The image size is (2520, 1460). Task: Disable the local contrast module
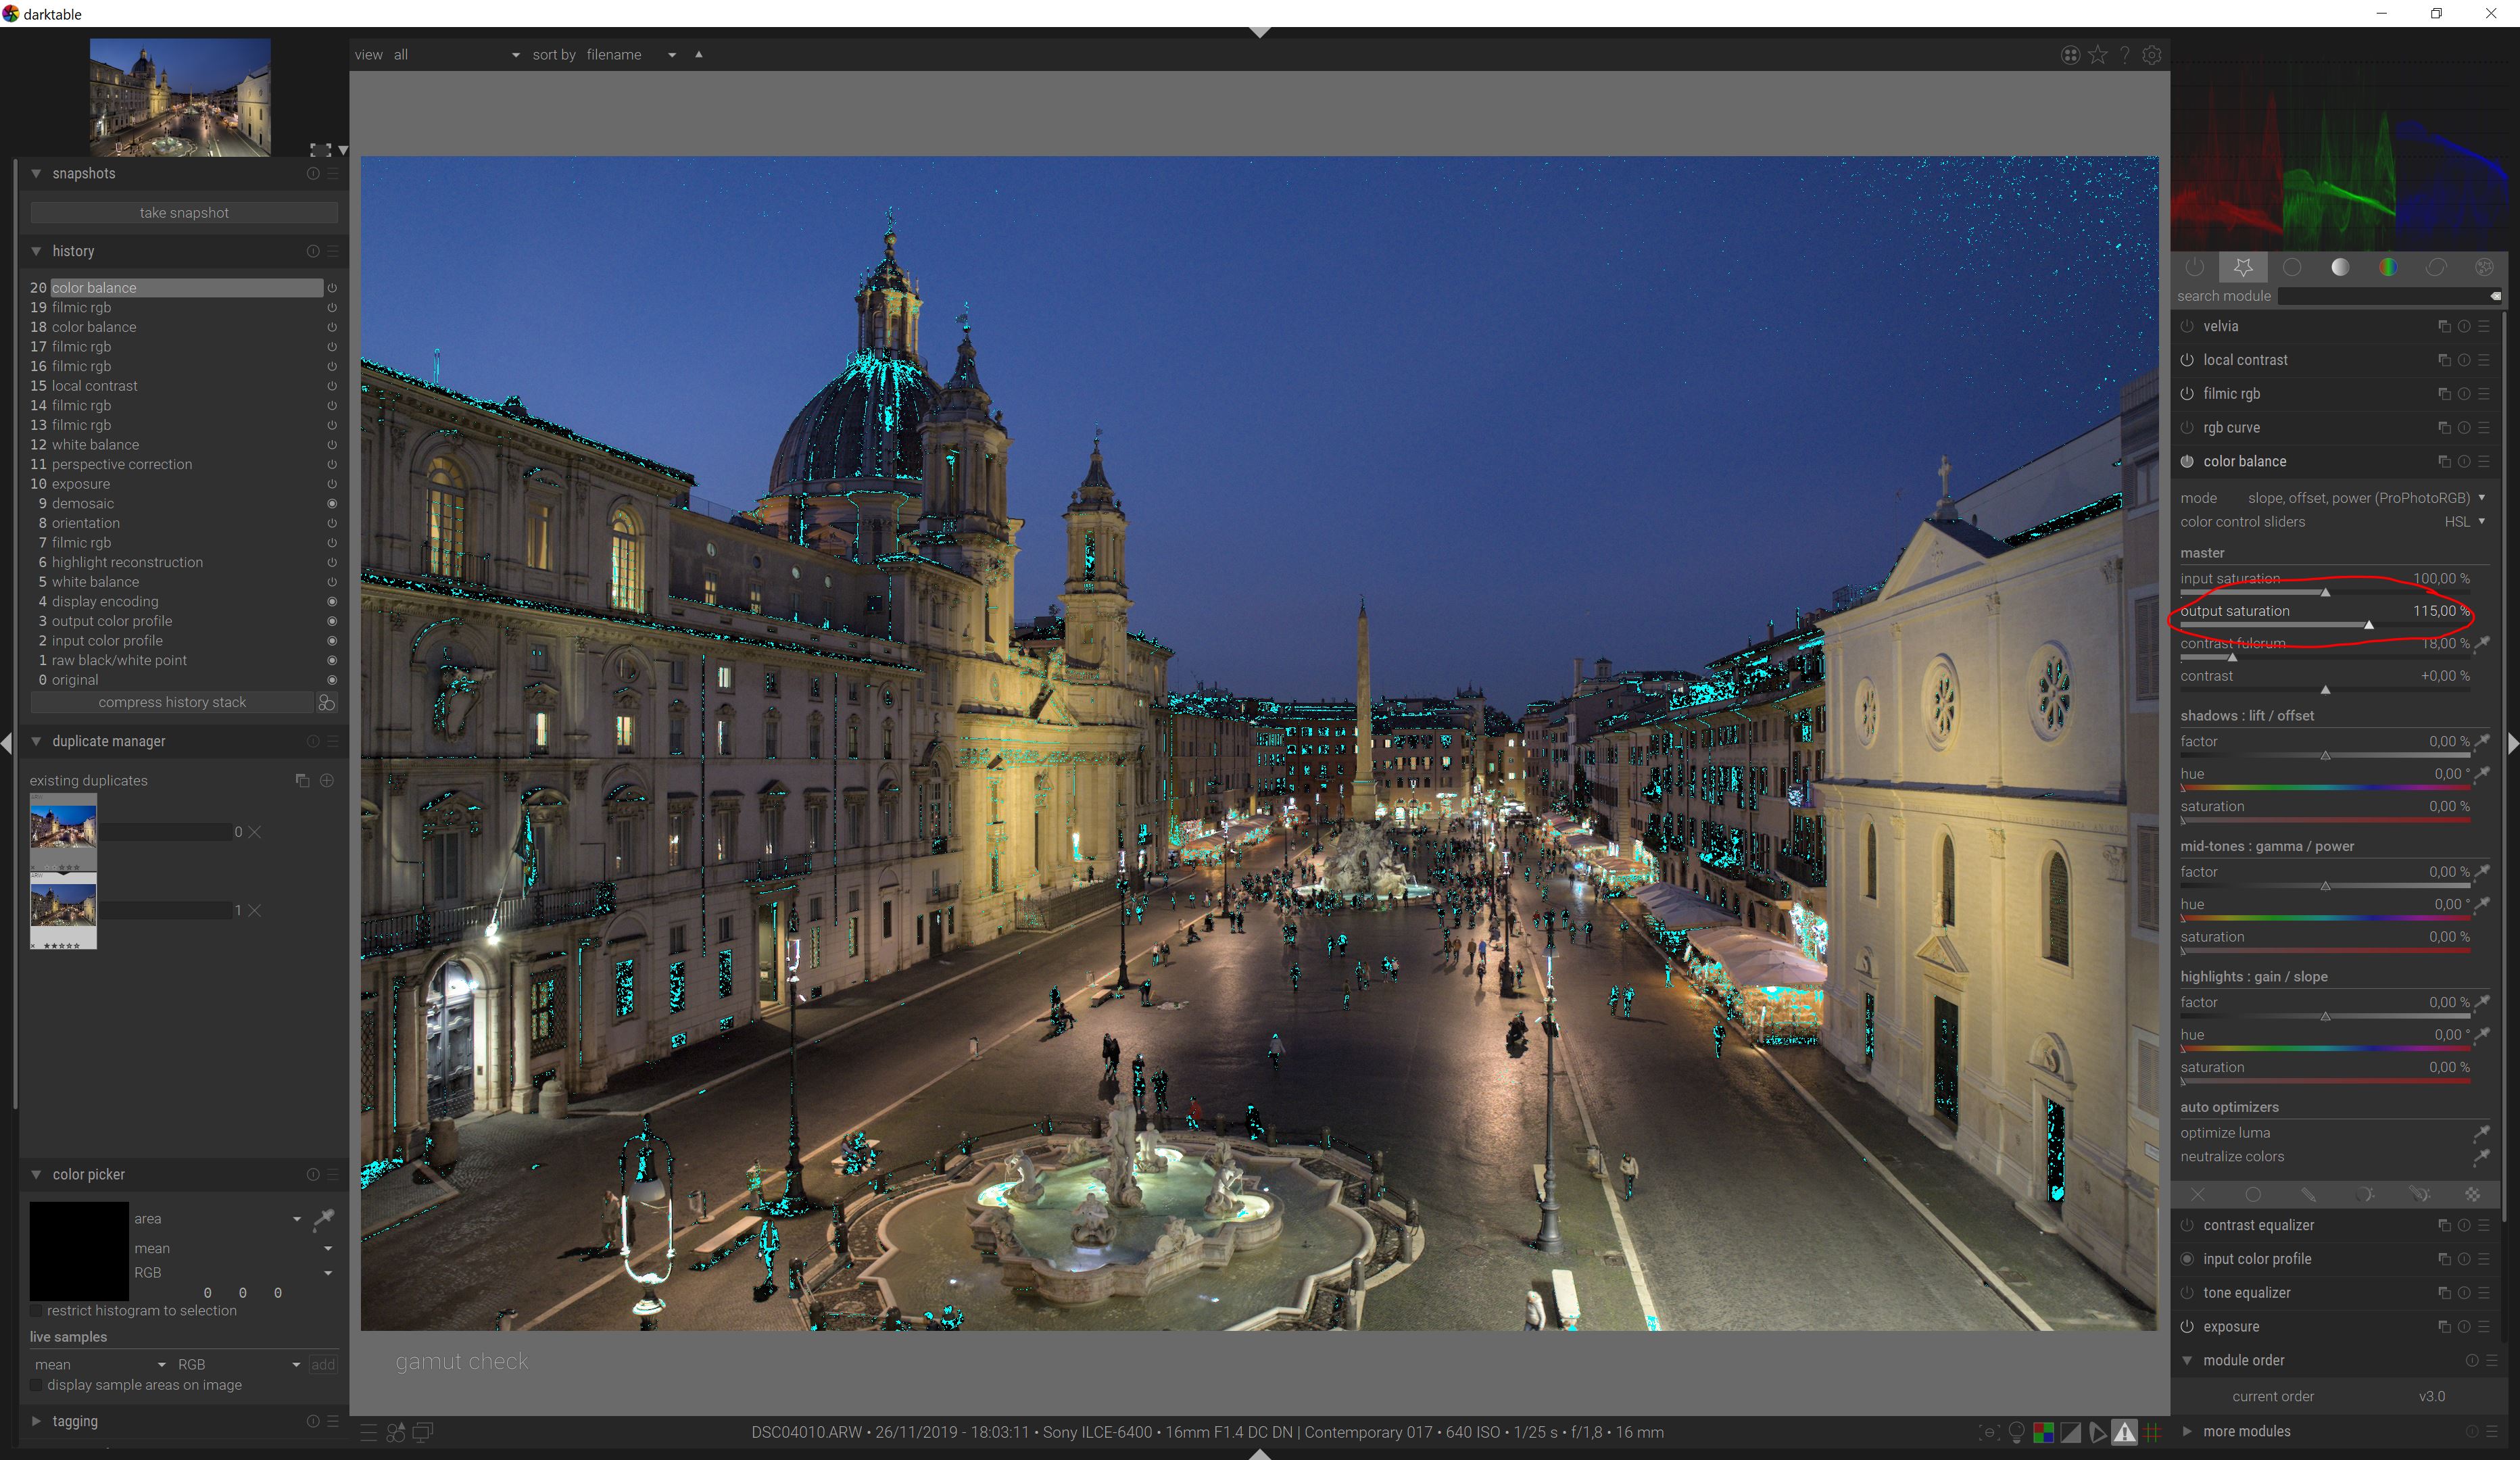tap(2187, 360)
